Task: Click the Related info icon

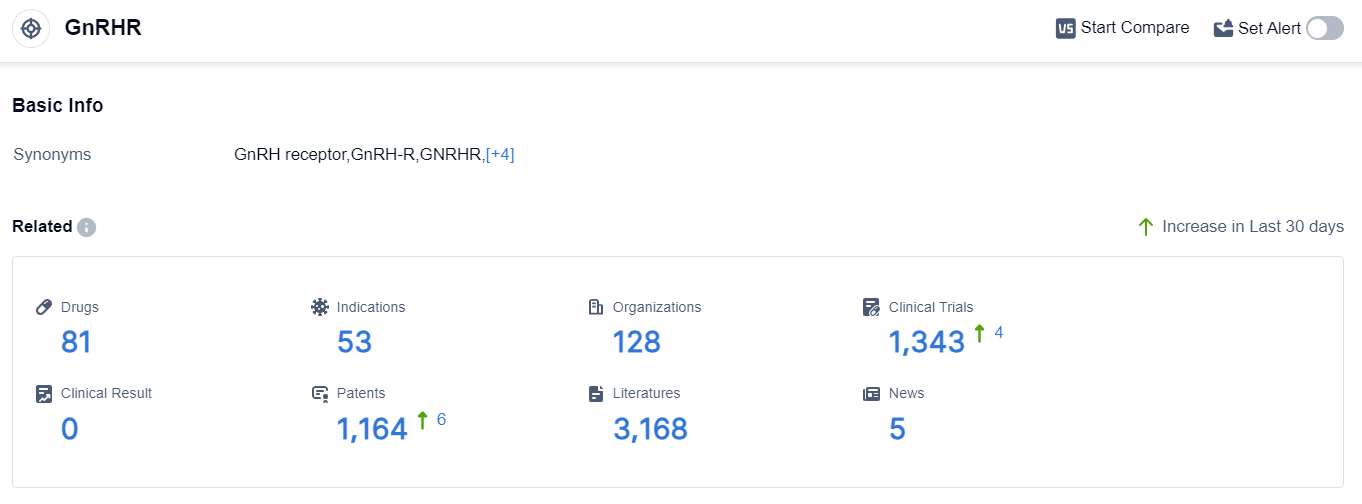Action: click(87, 227)
